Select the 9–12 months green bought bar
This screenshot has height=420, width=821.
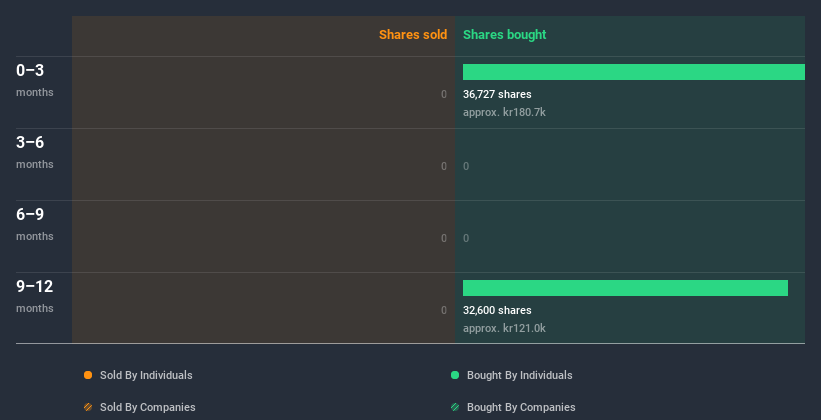coord(625,288)
